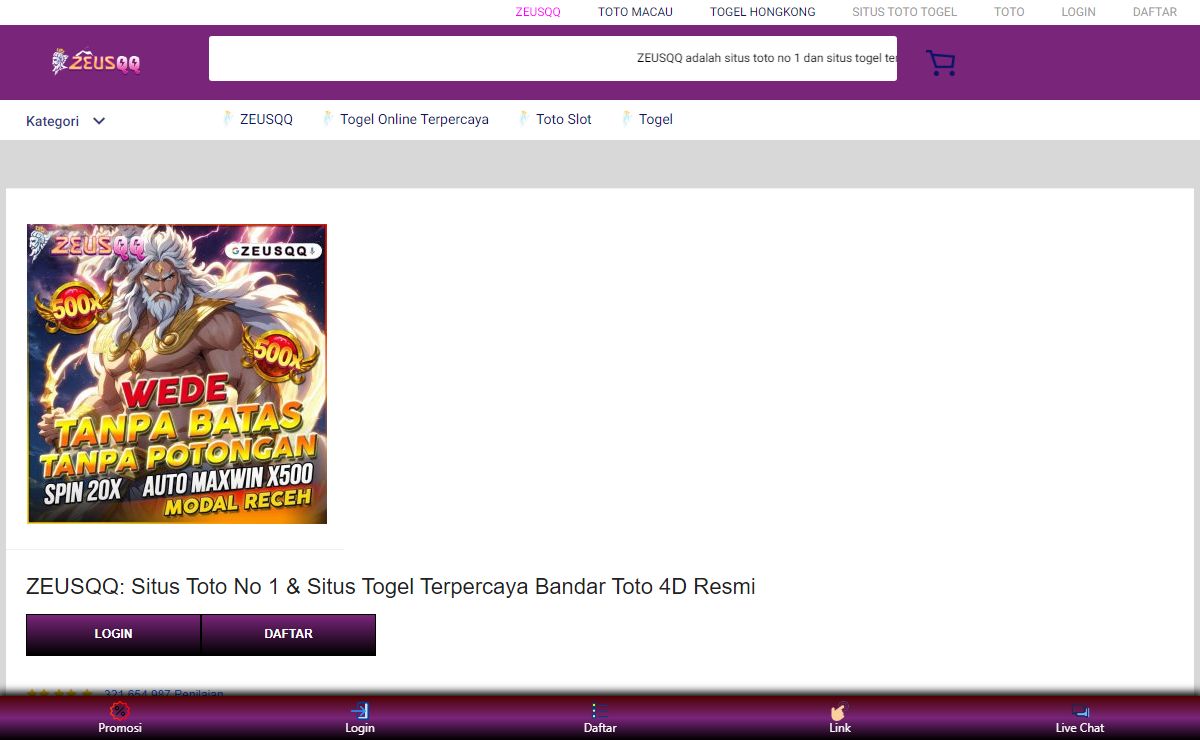This screenshot has width=1200, height=740.
Task: Click the 'ZEUSQQ: Situs Toto No 1' title
Action: (x=391, y=587)
